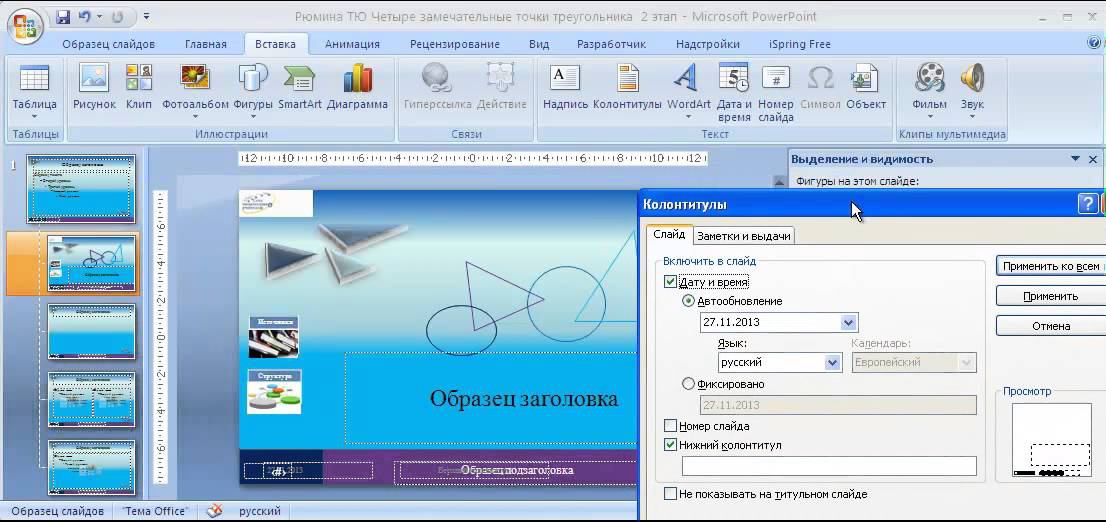Customize the quick access toolbar arrow
The height and width of the screenshot is (522, 1106).
(146, 16)
